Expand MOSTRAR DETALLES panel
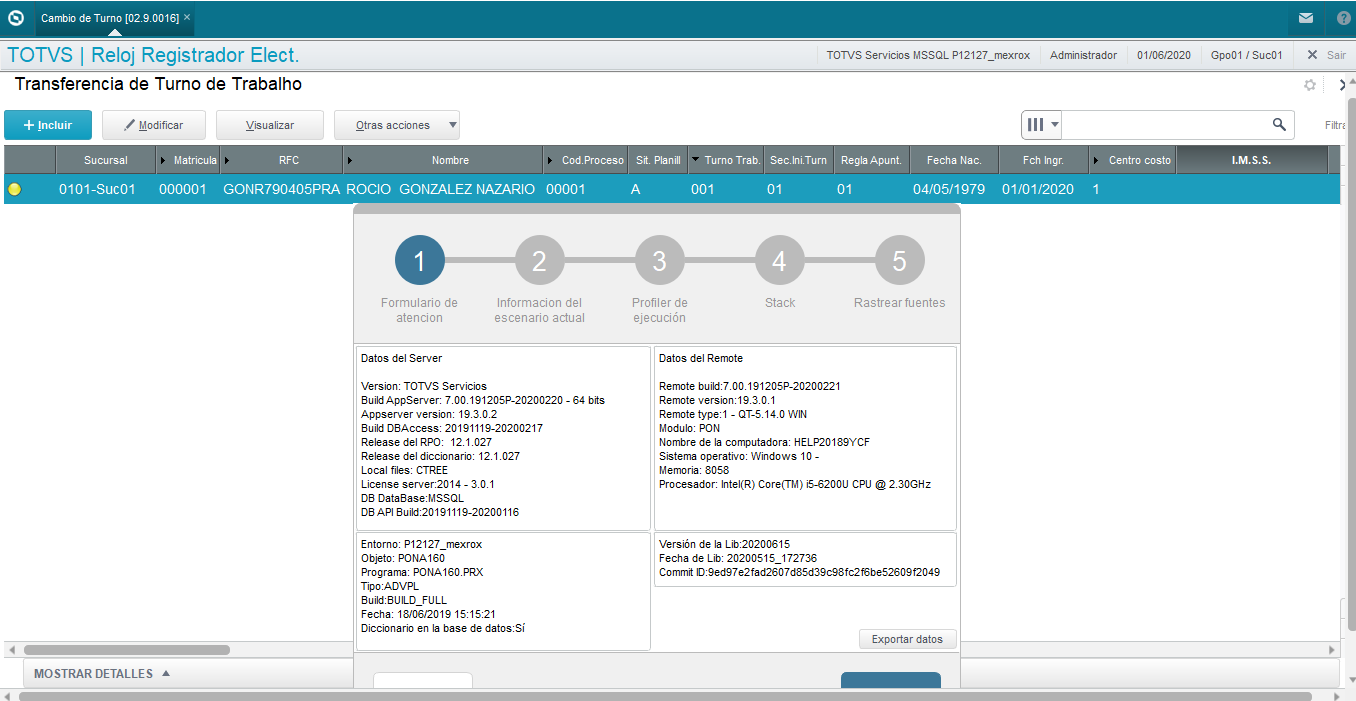This screenshot has height=701, width=1356. pos(102,674)
